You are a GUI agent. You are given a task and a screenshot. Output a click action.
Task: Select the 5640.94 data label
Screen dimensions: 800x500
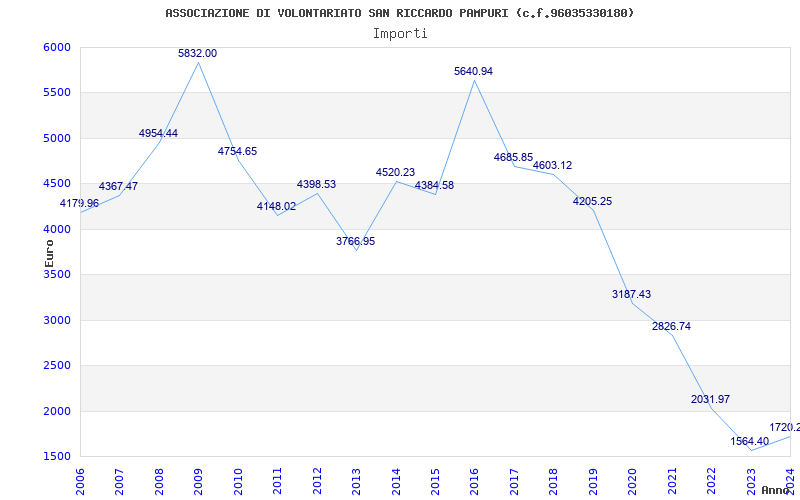(473, 71)
